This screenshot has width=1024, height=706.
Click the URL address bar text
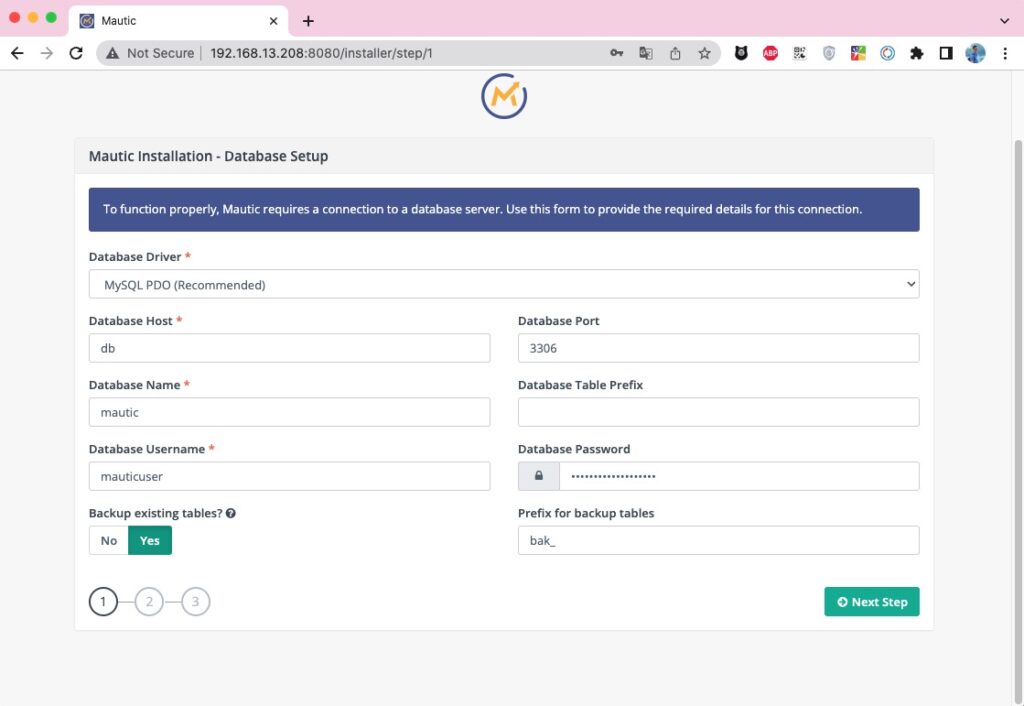pos(321,54)
